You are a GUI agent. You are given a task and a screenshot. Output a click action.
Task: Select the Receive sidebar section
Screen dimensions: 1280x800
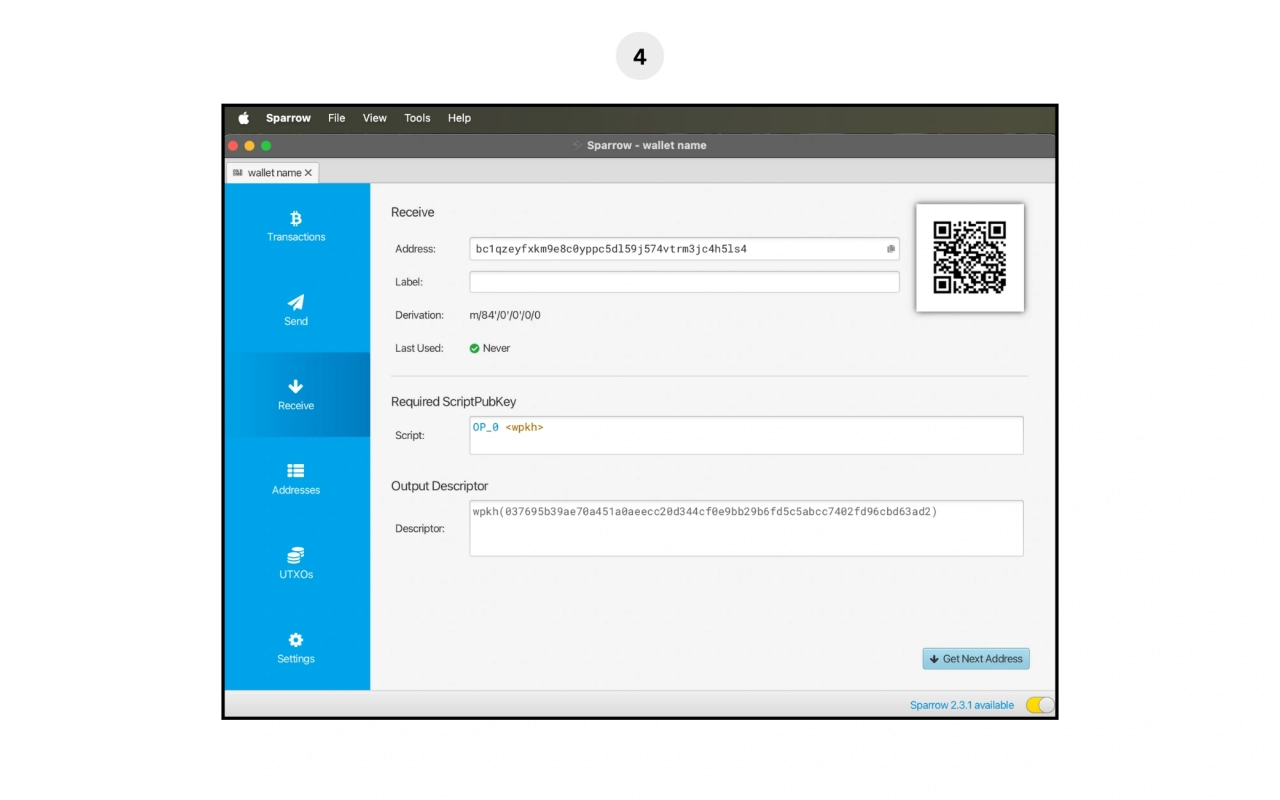pyautogui.click(x=296, y=394)
